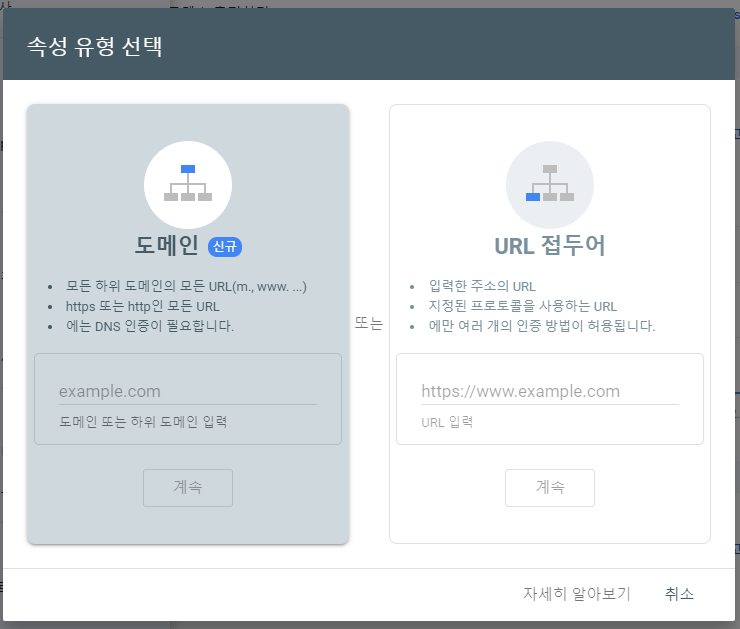740x629 pixels.
Task: Click text '지정된 프로토콜을 사용하는 URL'
Action: [522, 306]
